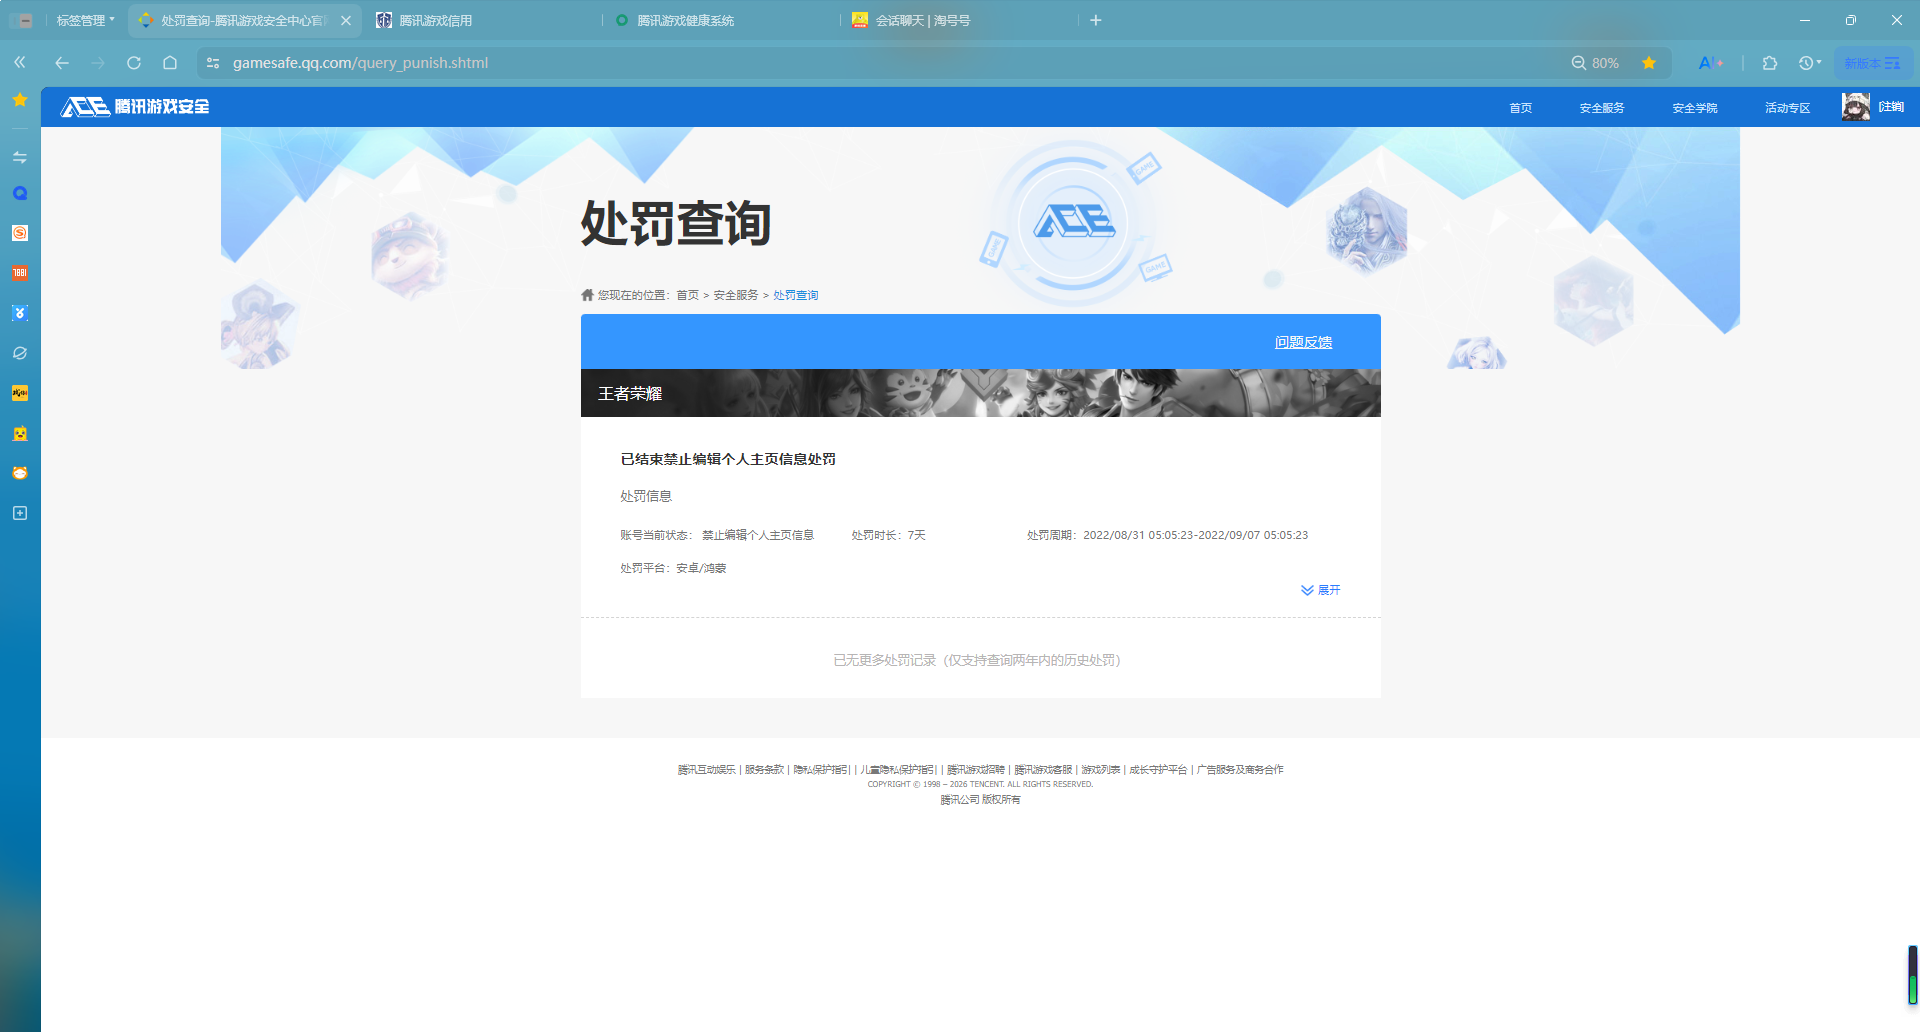The width and height of the screenshot is (1920, 1032).
Task: Open footer link 儿童隐私保护指引
Action: click(x=898, y=770)
